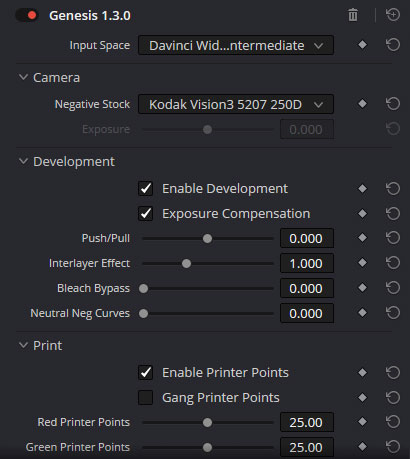Reset the Interlayer Effect value

[393, 263]
